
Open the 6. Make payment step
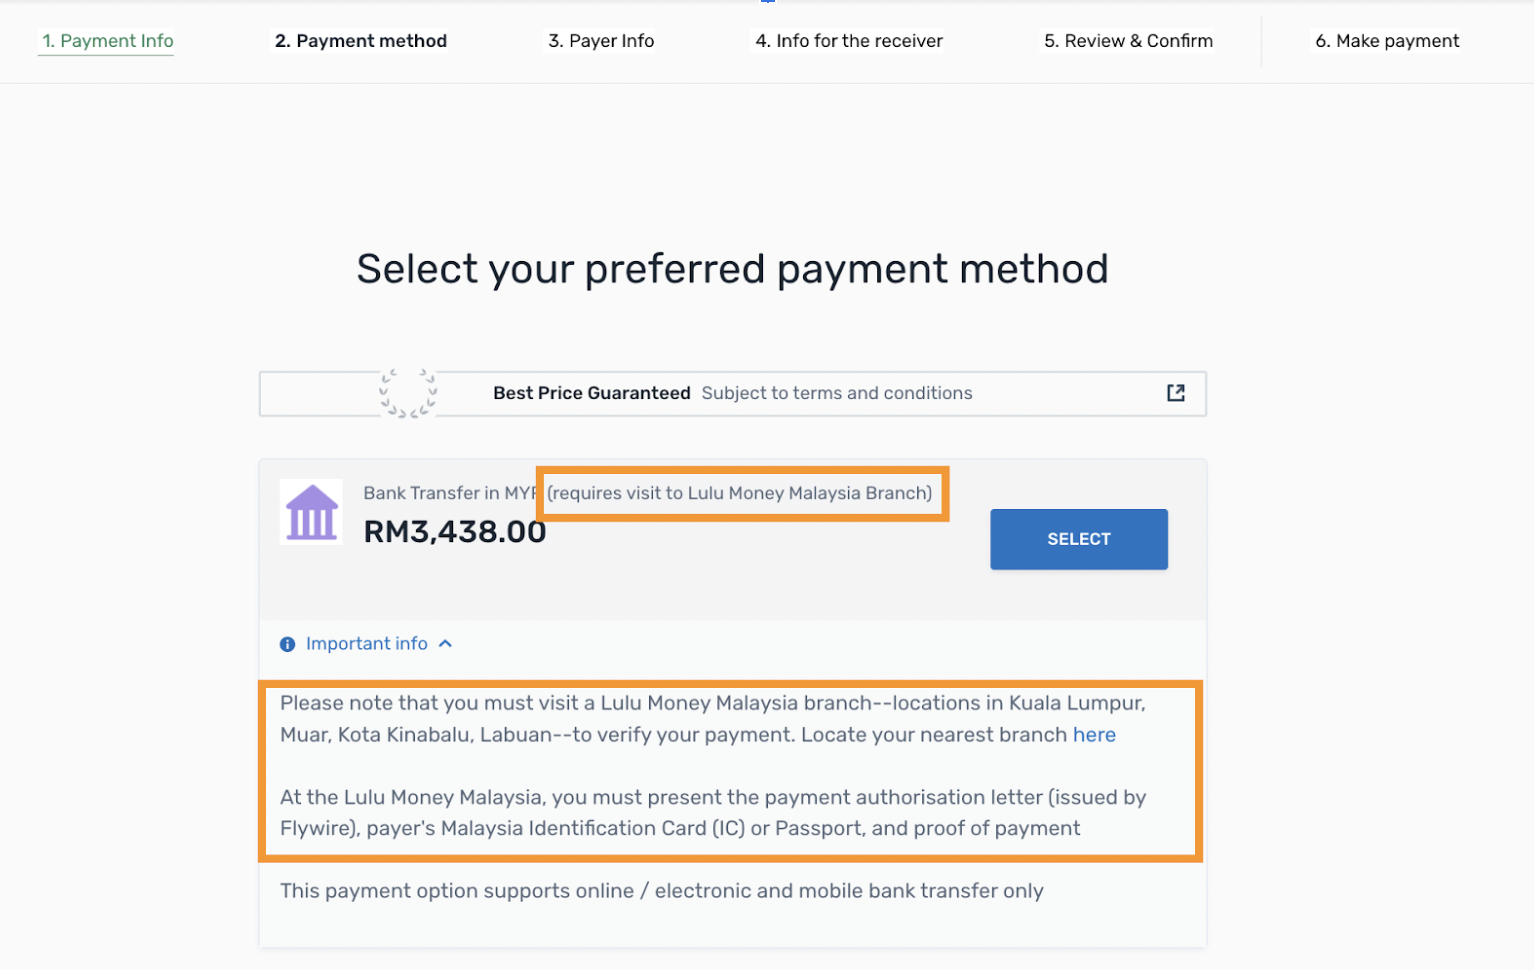(x=1387, y=41)
